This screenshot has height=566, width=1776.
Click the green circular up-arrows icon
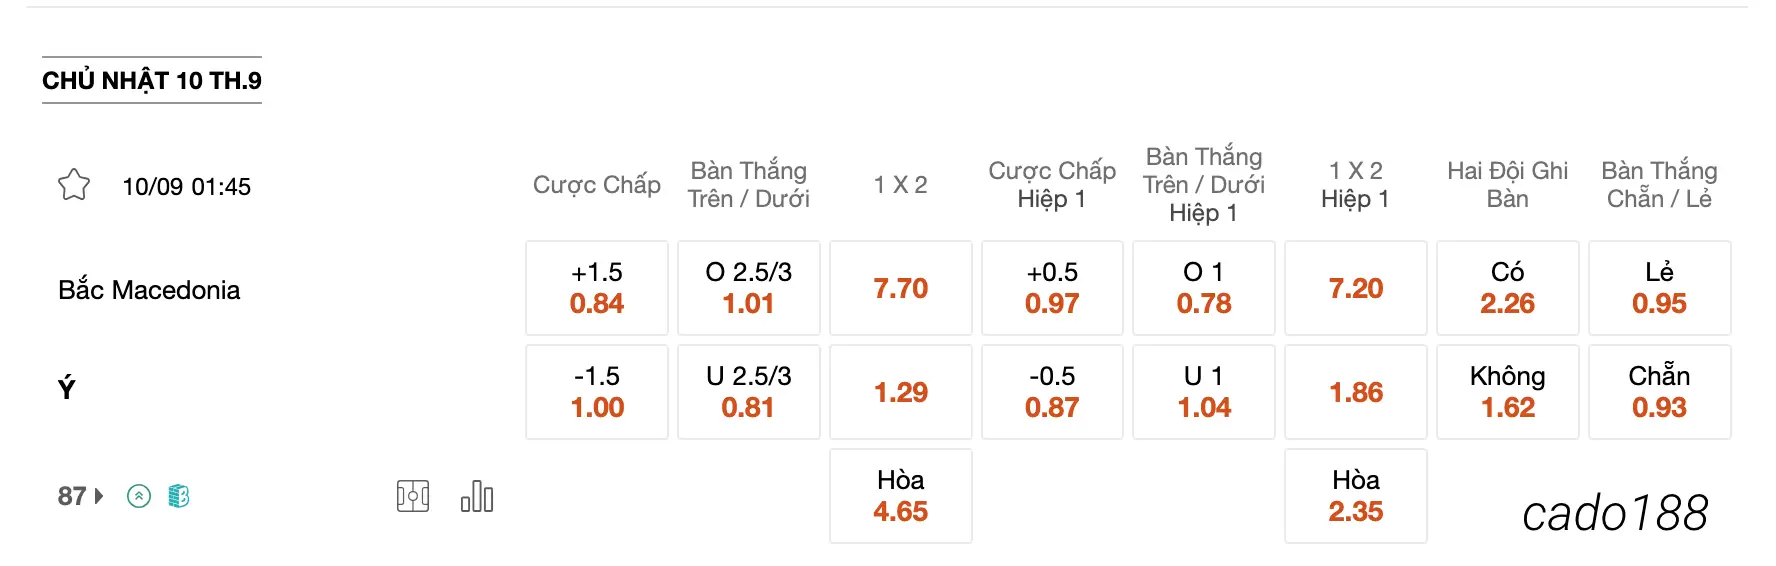(x=139, y=496)
